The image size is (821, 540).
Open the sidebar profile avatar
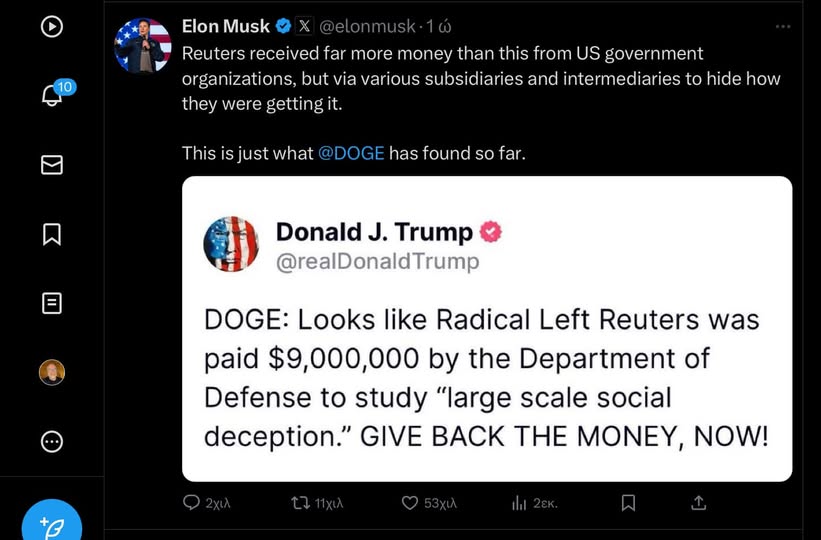52,373
